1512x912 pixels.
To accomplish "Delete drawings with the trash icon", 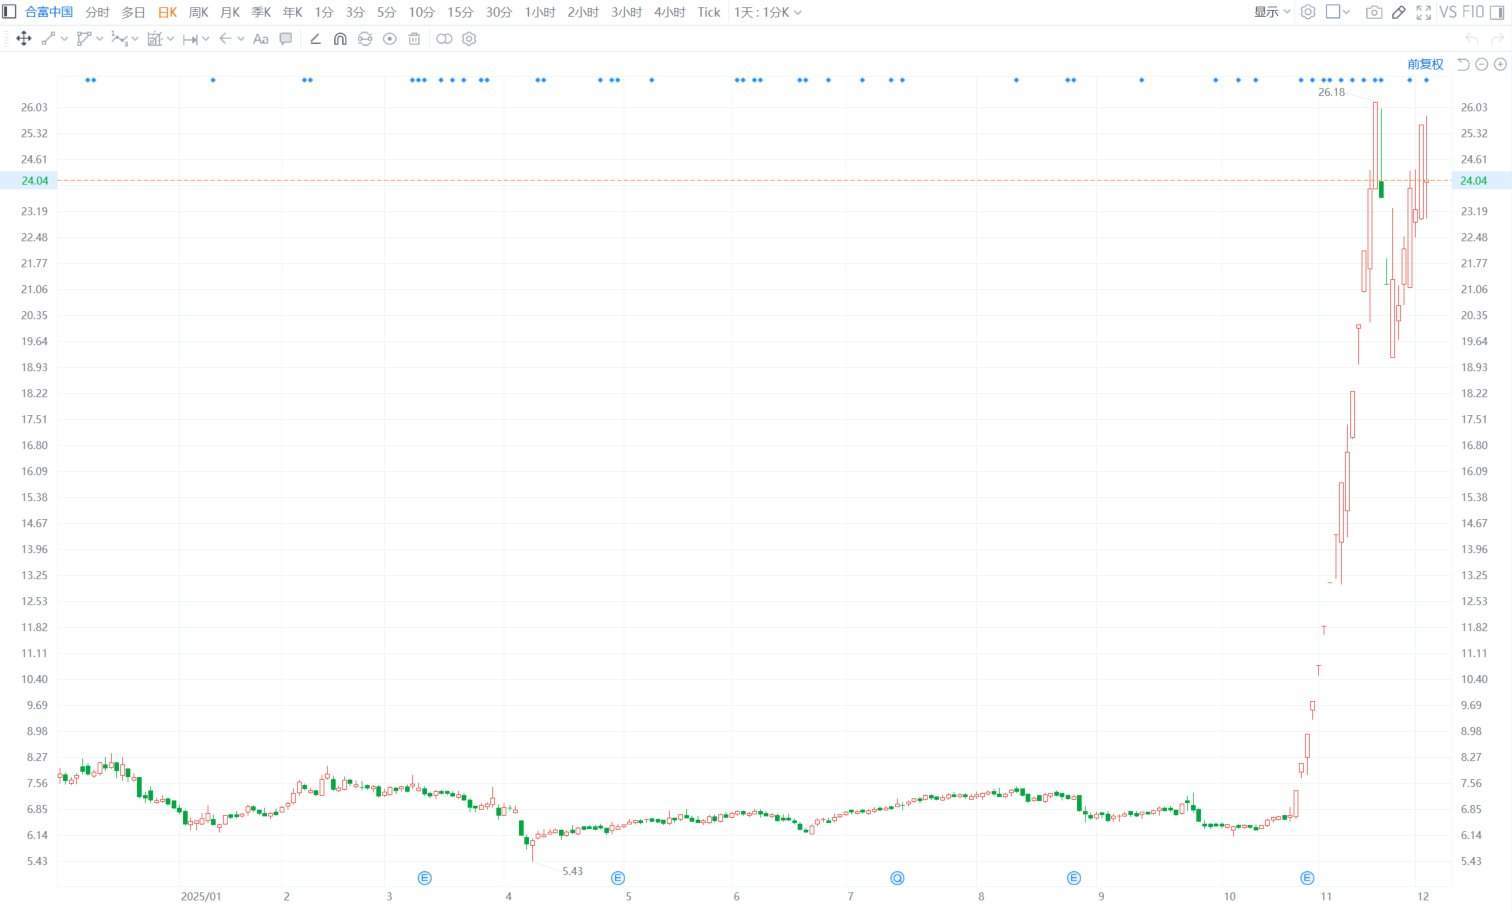I will tap(414, 39).
